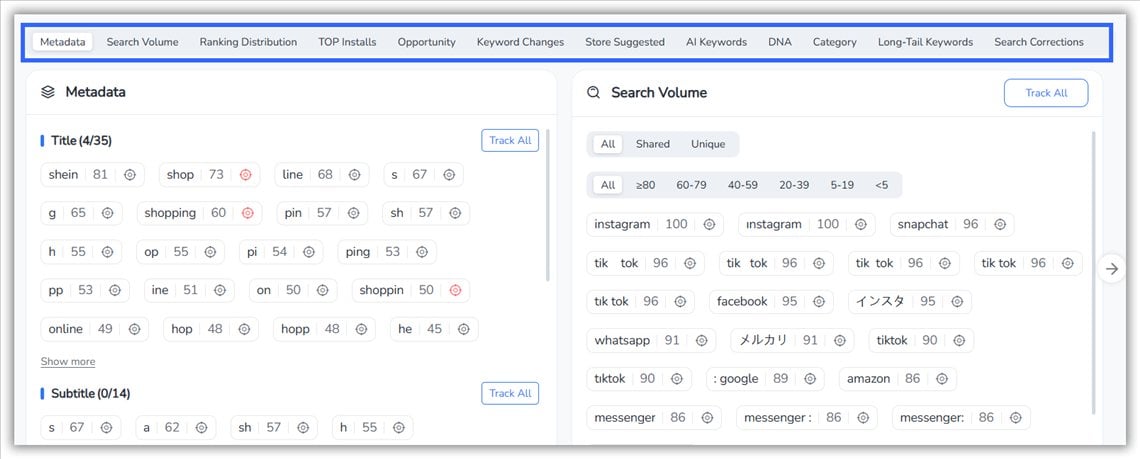The image size is (1140, 459).
Task: Filter search volume by 20-39
Action: point(794,185)
